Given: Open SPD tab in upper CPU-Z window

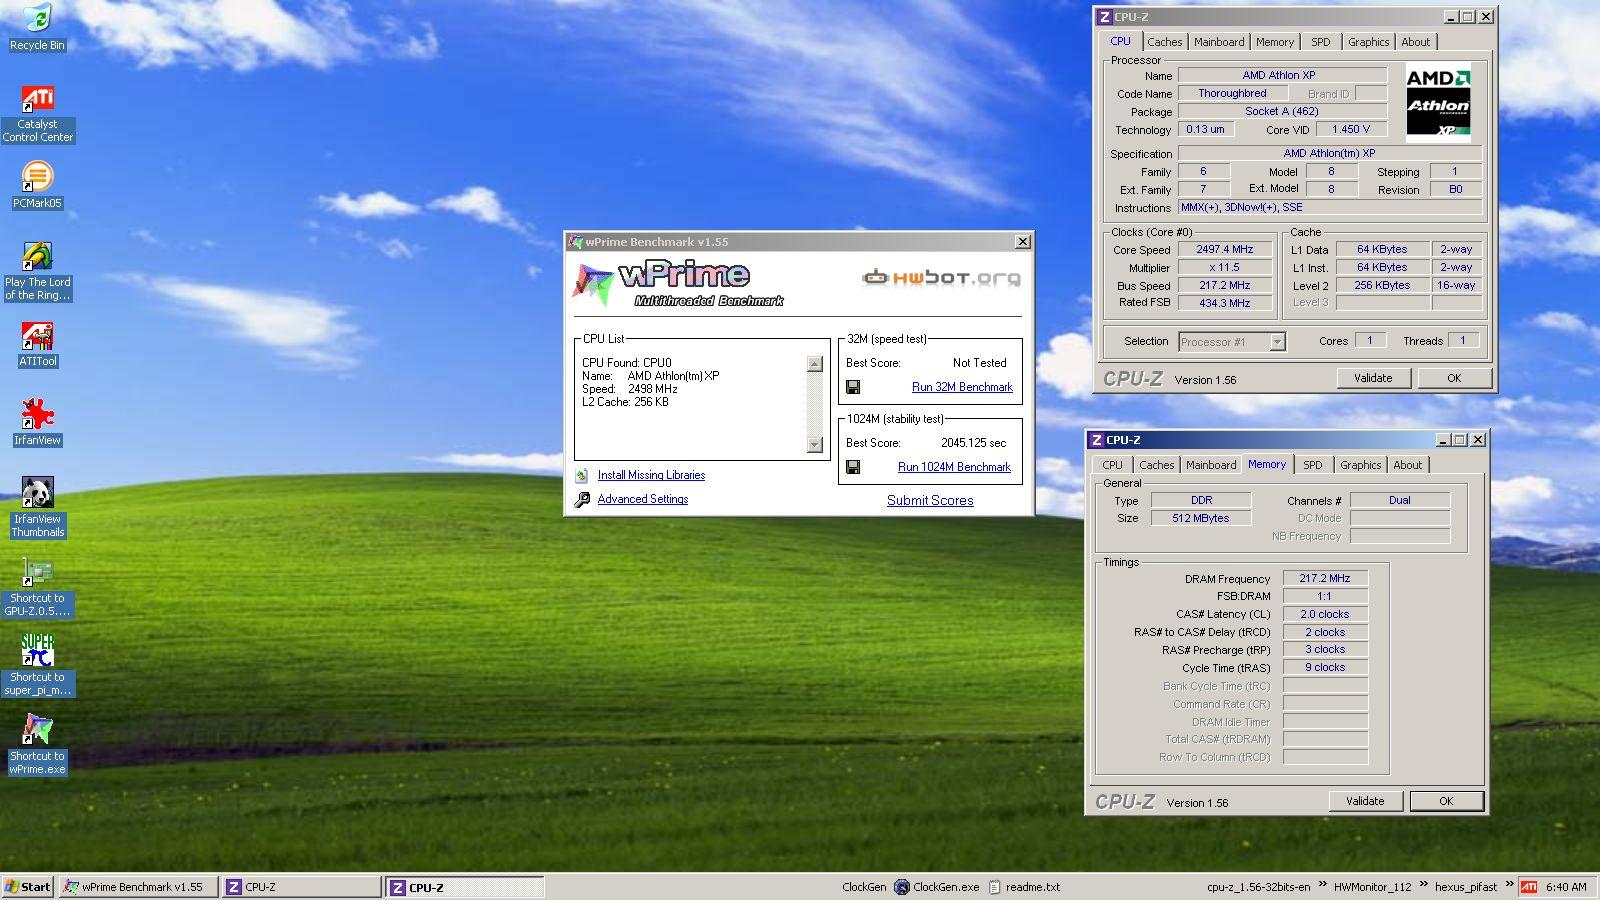Looking at the screenshot, I should click(1321, 42).
